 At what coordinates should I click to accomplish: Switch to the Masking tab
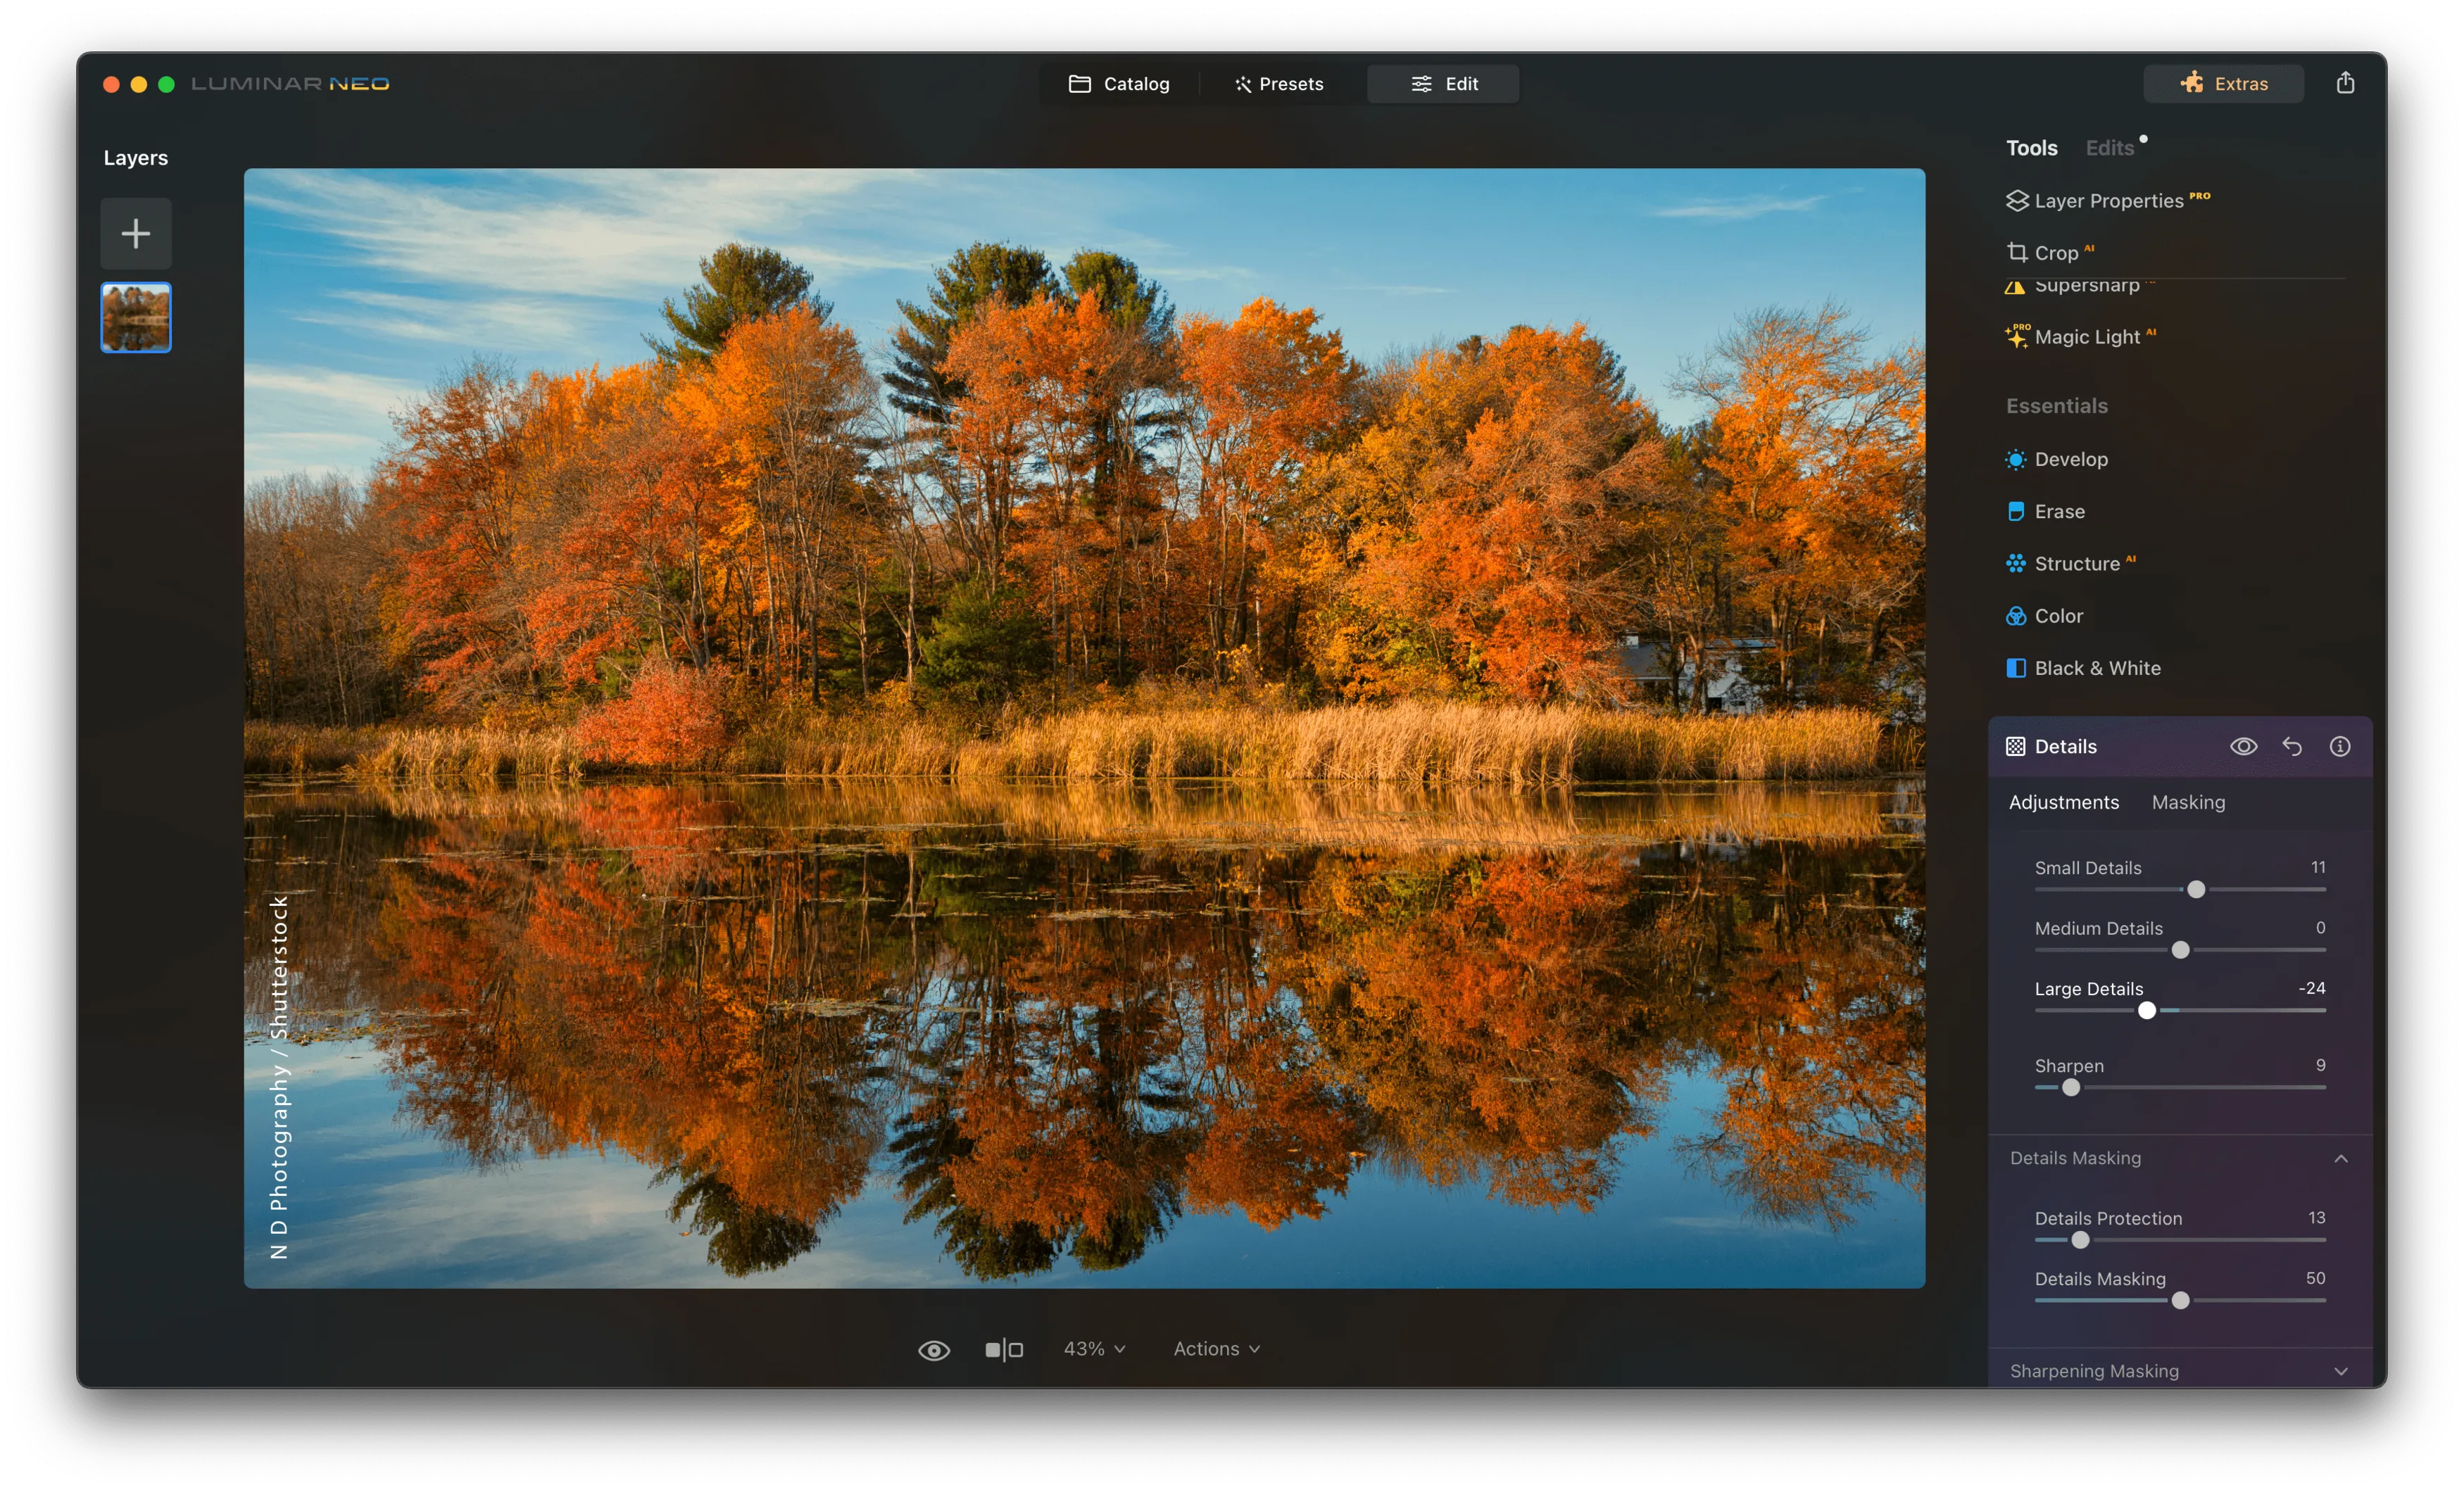(x=2188, y=802)
